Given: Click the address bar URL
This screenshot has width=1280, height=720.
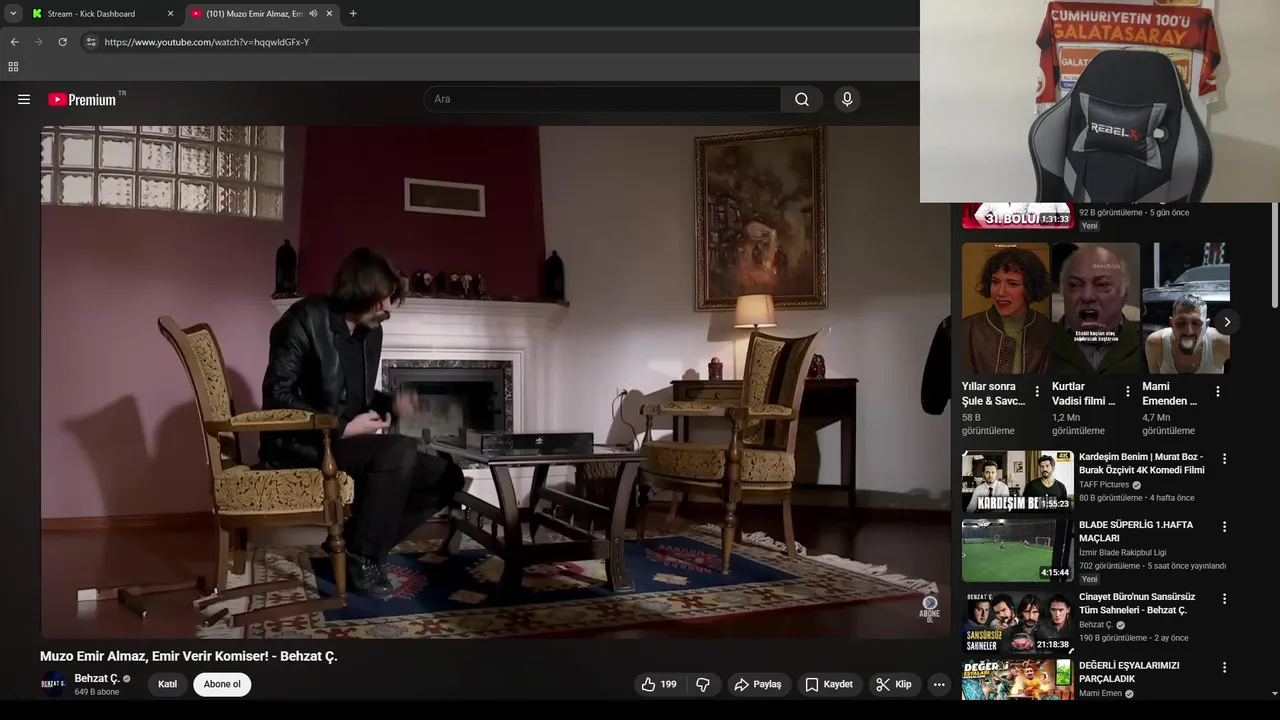Looking at the screenshot, I should coord(207,42).
